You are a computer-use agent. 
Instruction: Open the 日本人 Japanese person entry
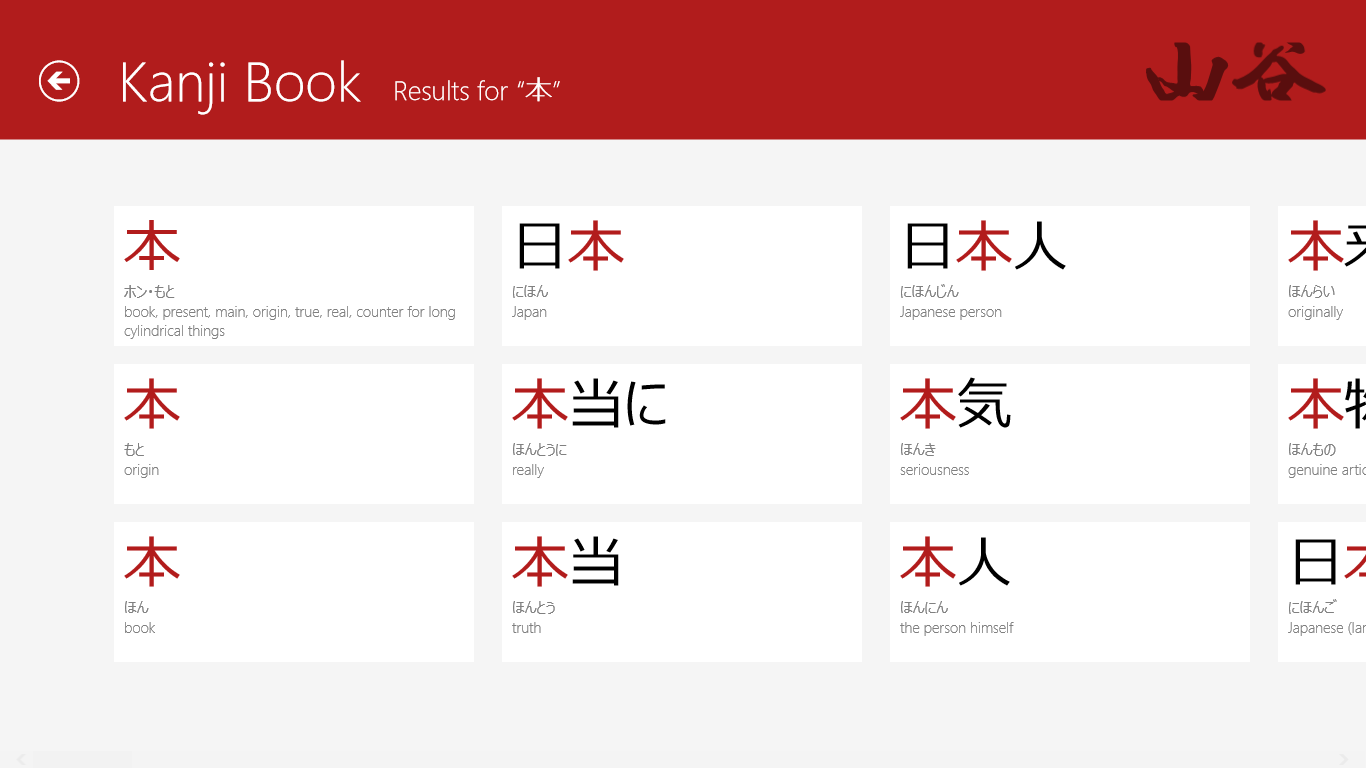[1069, 276]
